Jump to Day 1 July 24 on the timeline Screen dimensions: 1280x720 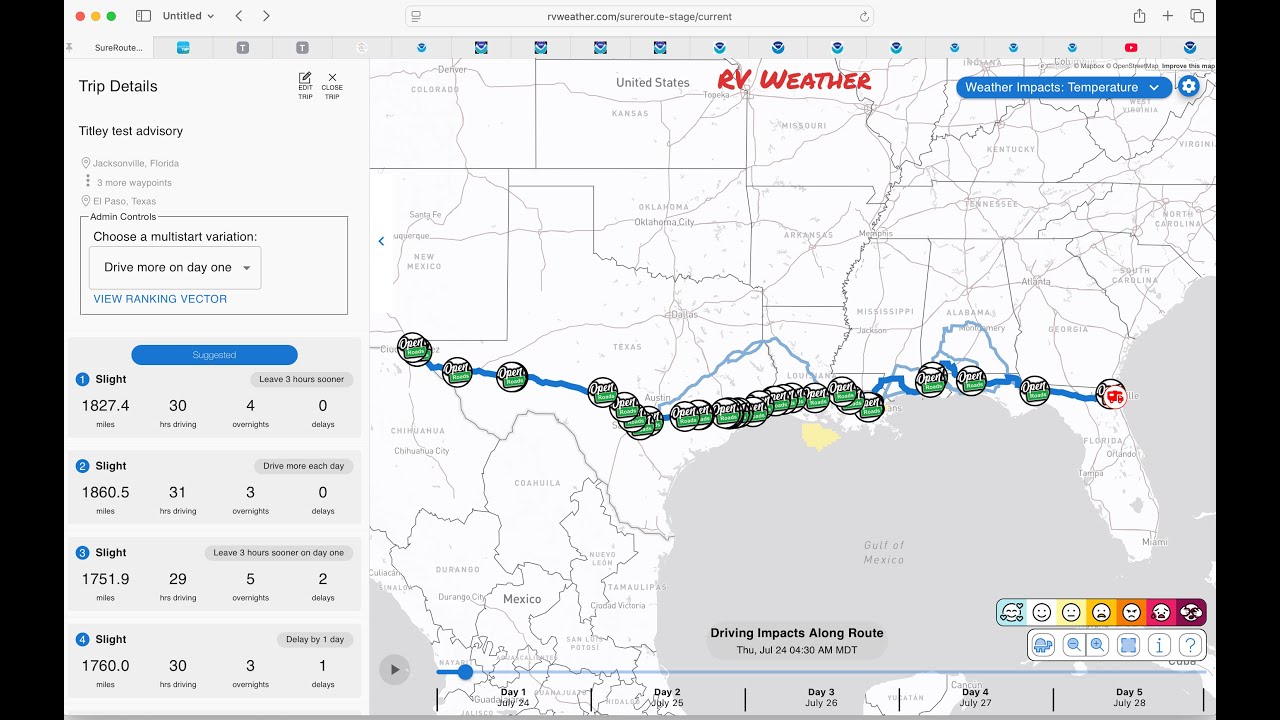[513, 697]
